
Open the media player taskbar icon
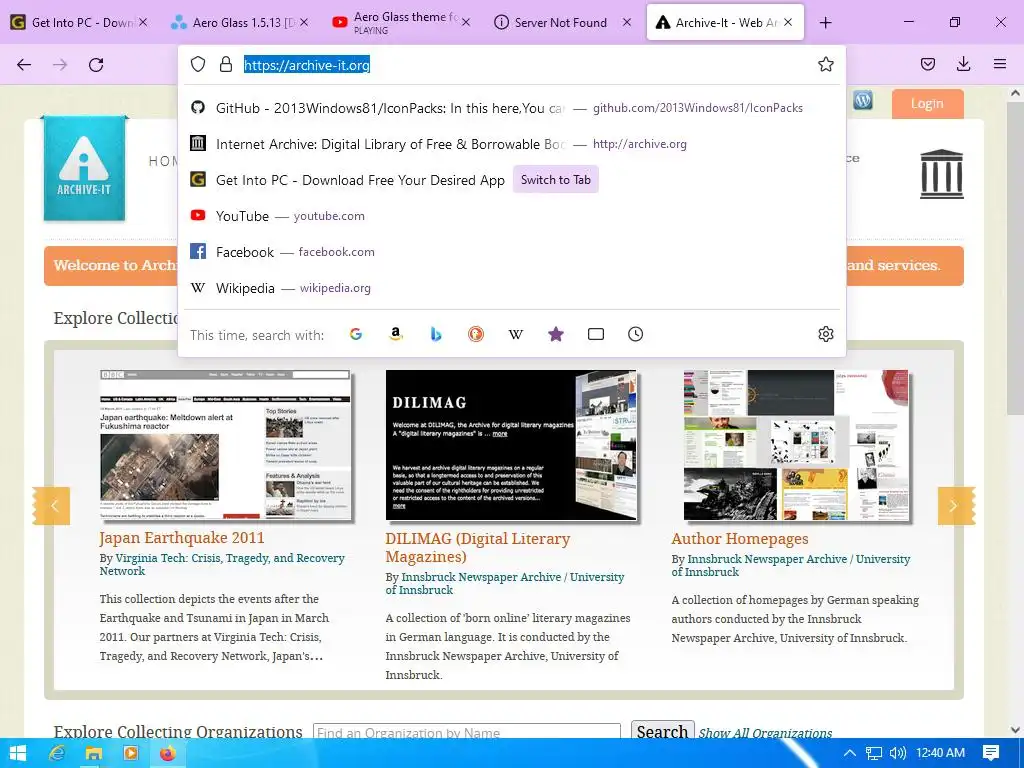coord(131,754)
